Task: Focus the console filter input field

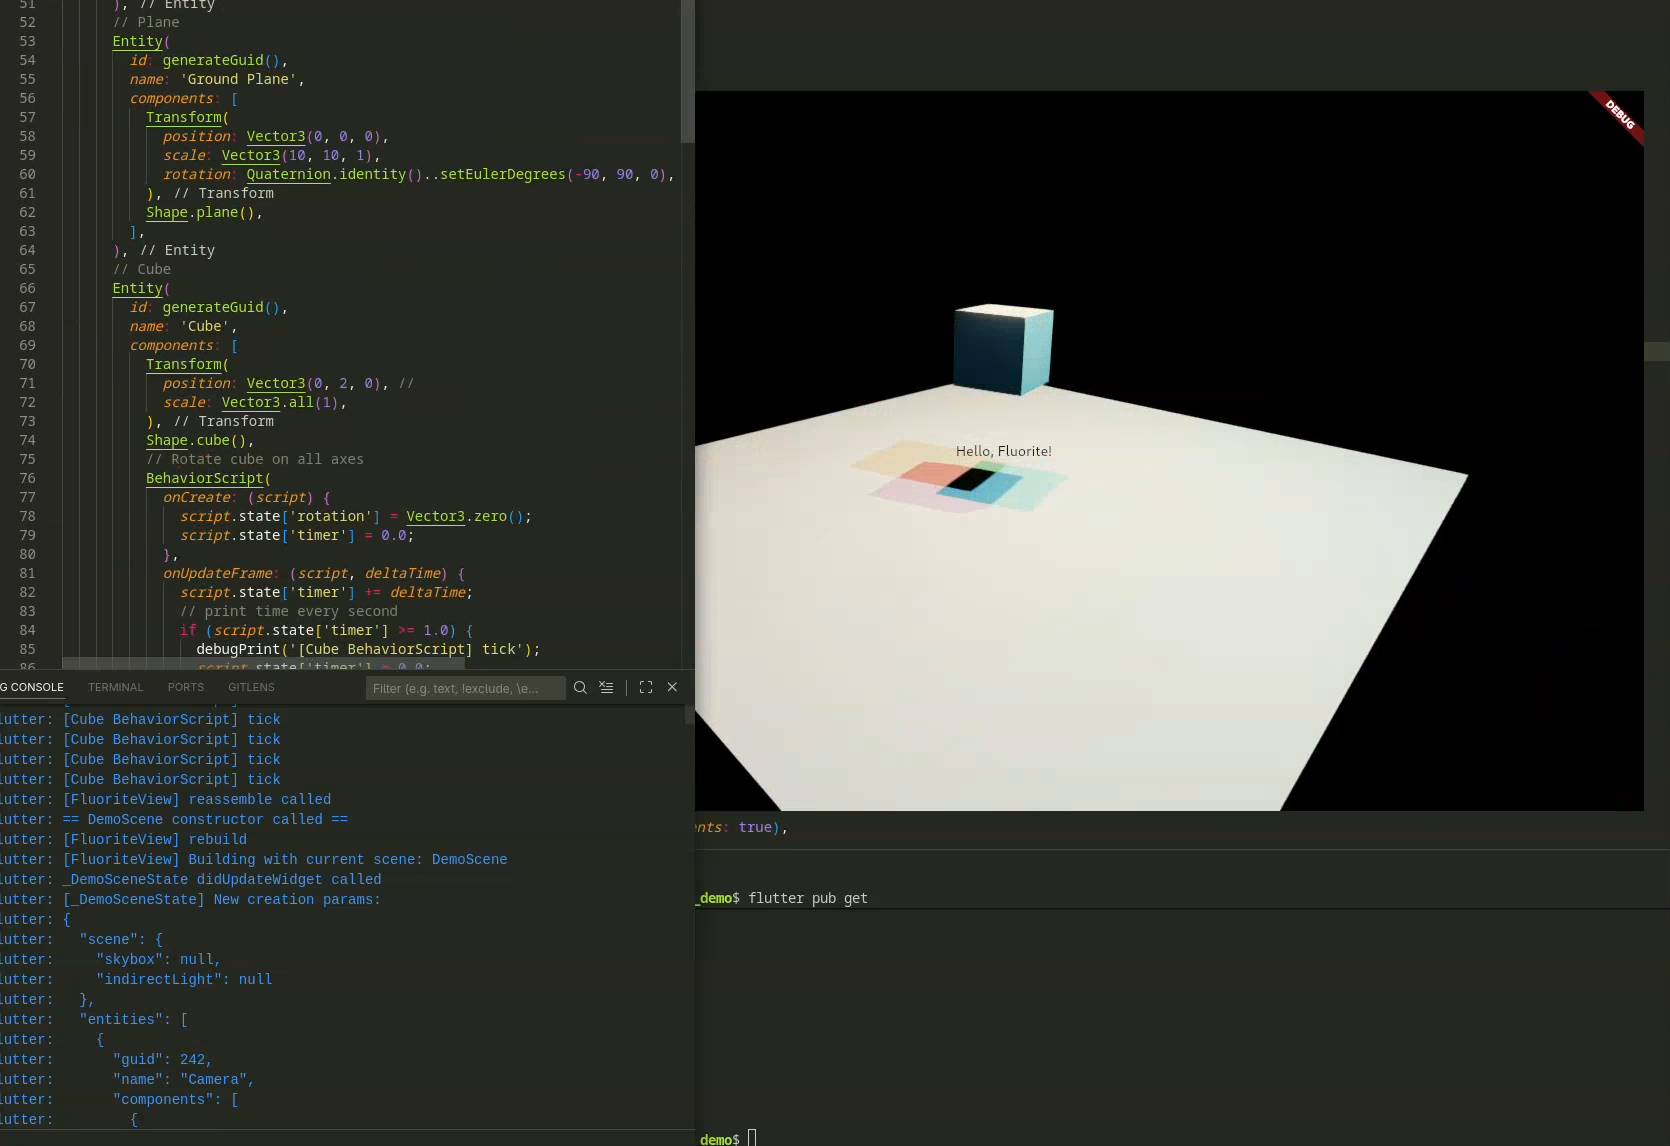Action: (464, 688)
